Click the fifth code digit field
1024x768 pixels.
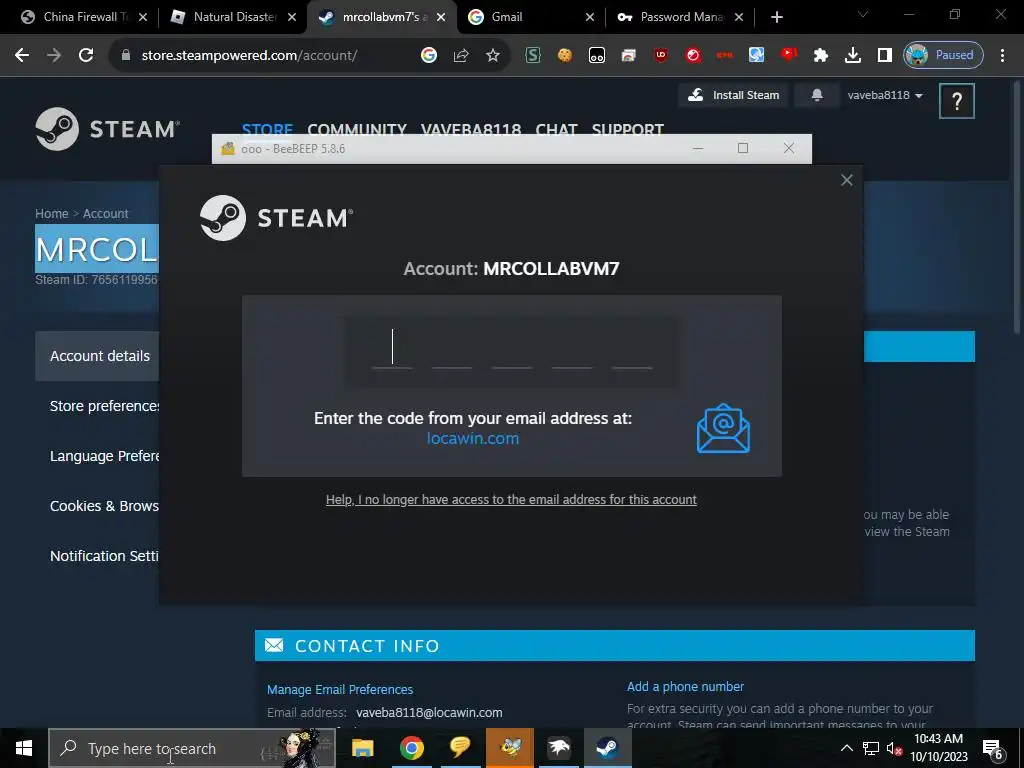point(632,349)
